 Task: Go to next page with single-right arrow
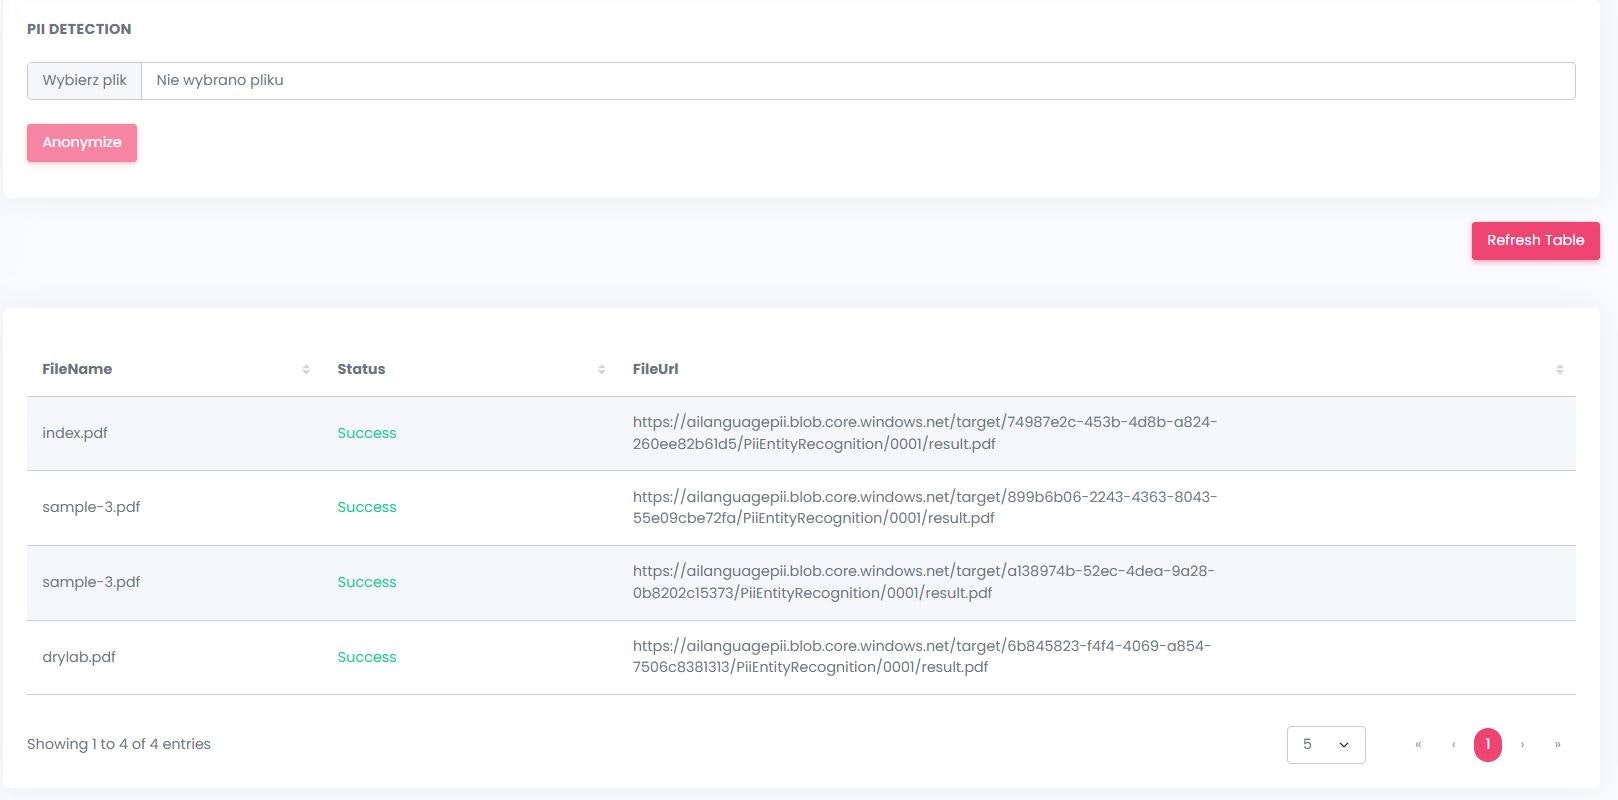1522,745
